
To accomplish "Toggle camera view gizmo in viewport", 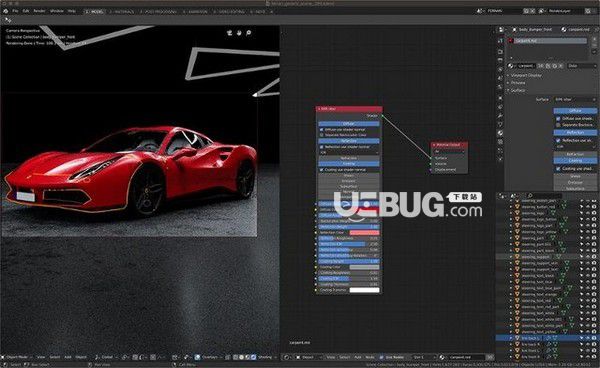I will click(229, 33).
